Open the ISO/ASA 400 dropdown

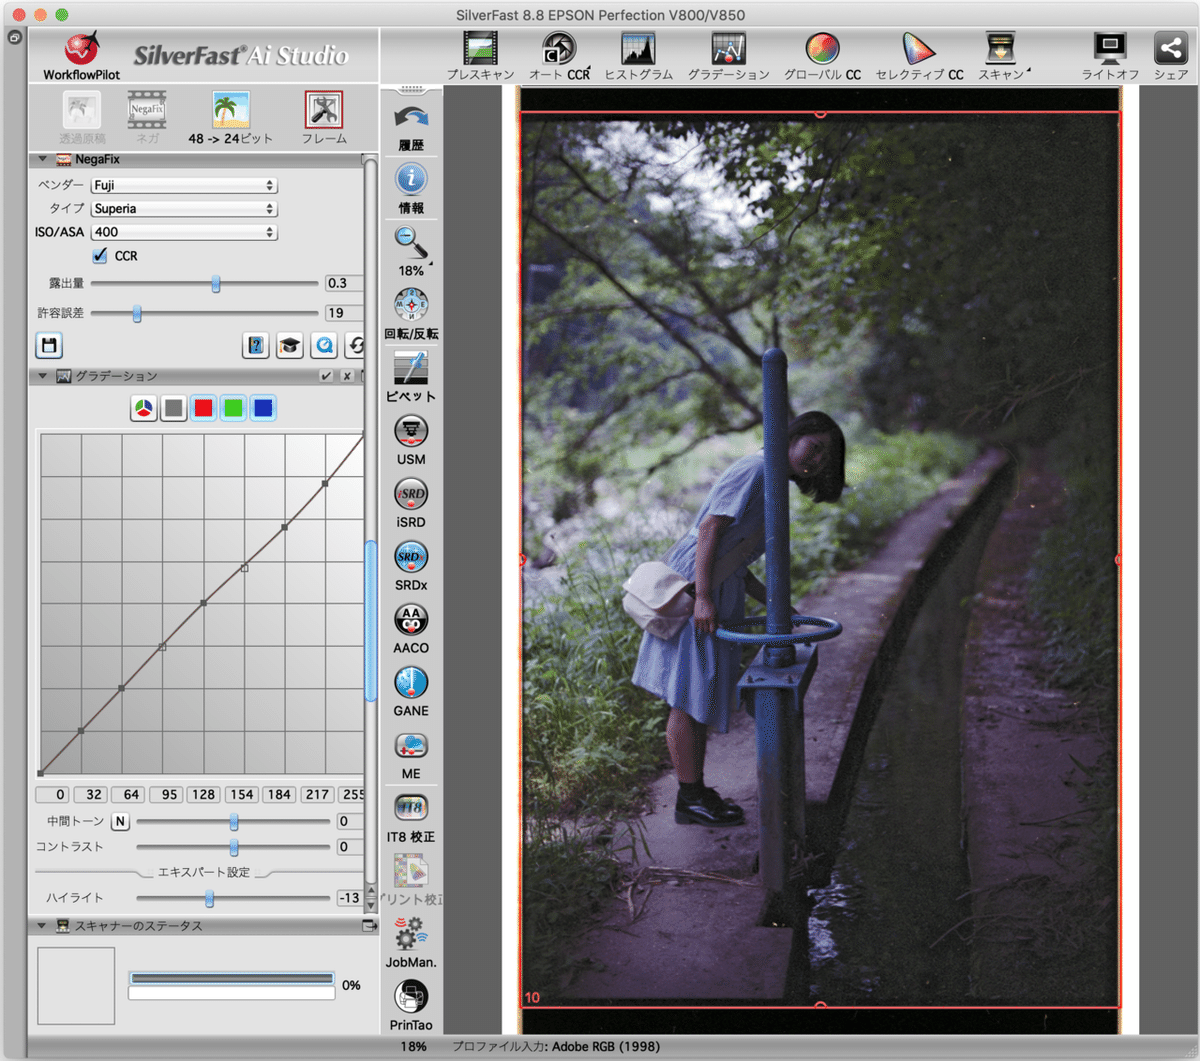(184, 232)
